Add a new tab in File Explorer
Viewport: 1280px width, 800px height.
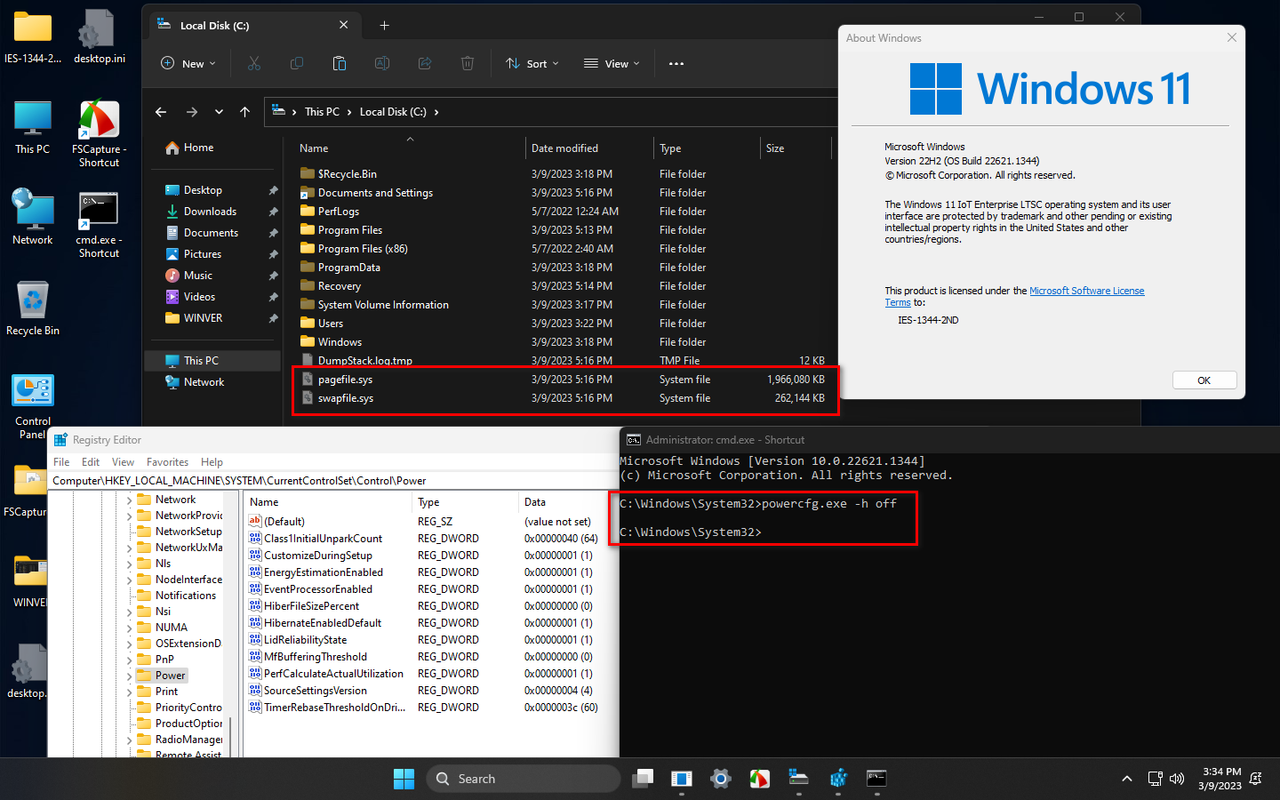click(384, 25)
